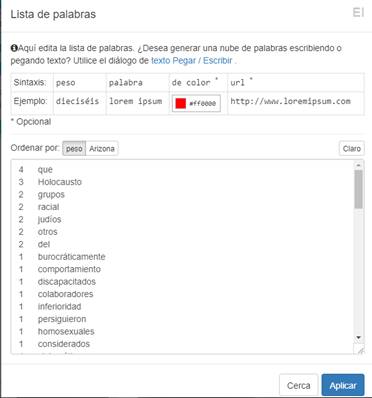Click the word list scrollbar thumb
Image resolution: width=372 pixels, height=398 pixels.
coord(358,189)
